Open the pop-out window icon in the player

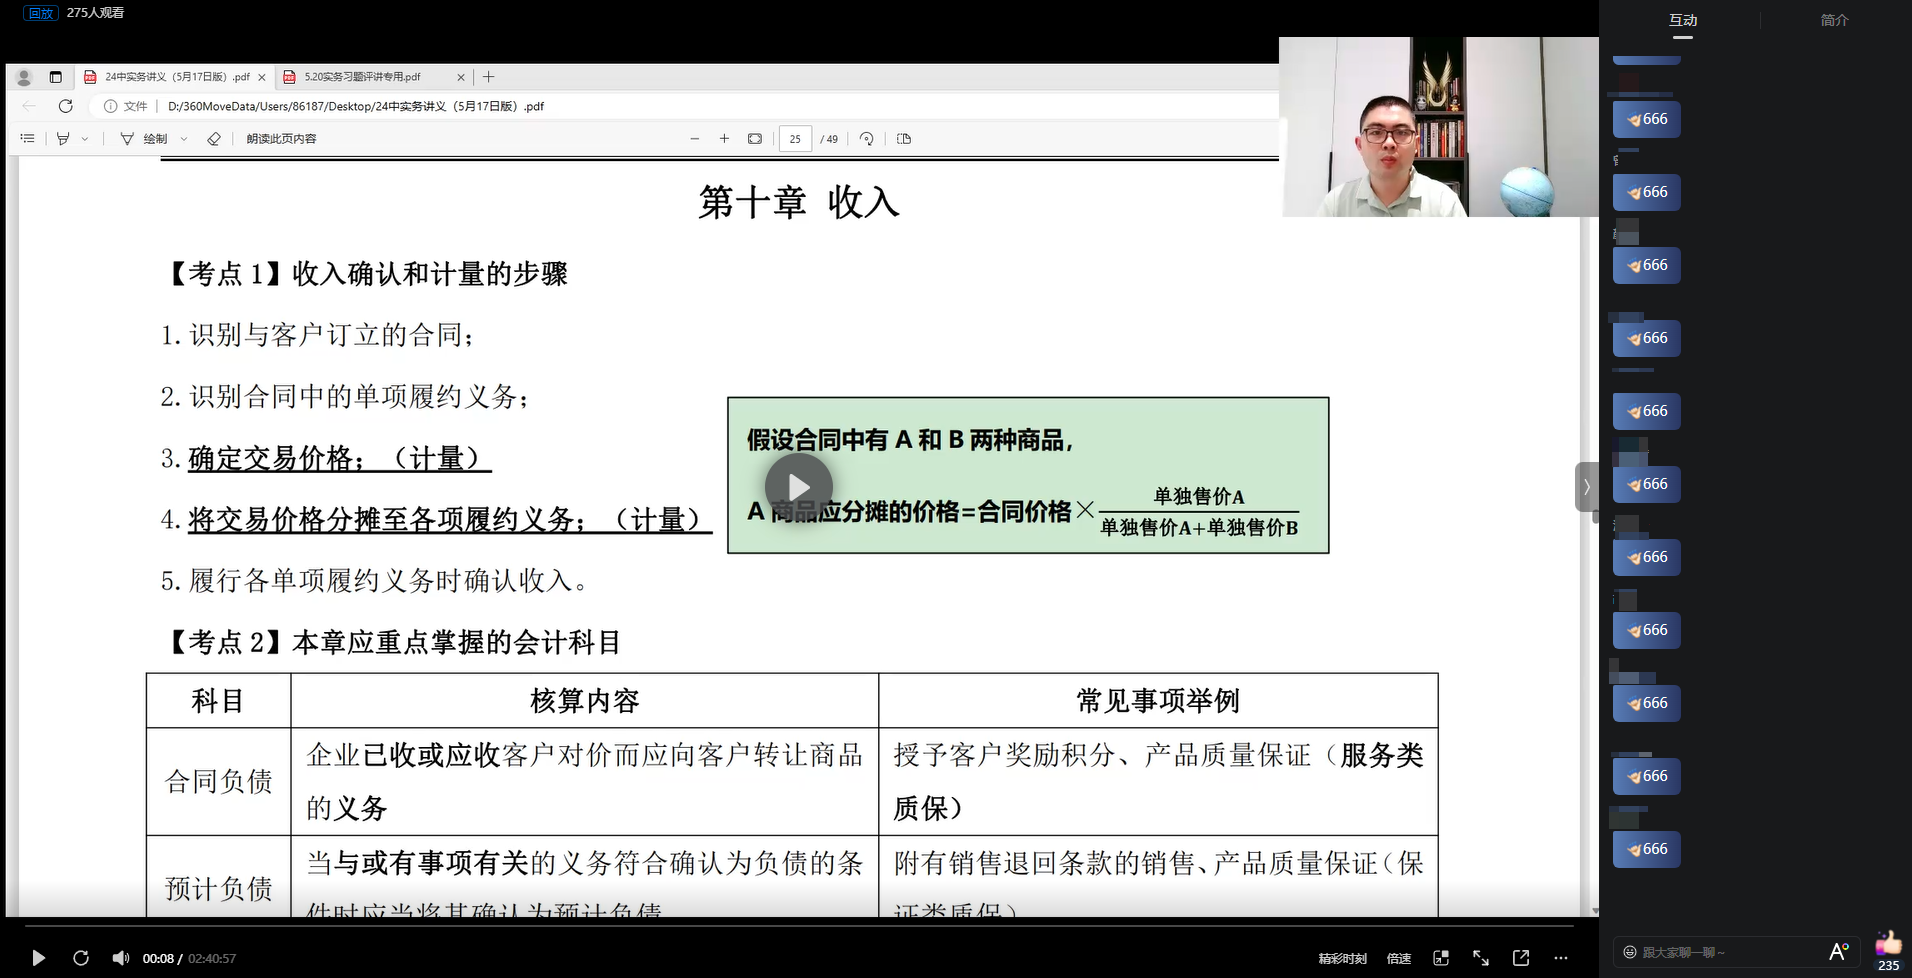tap(1521, 958)
